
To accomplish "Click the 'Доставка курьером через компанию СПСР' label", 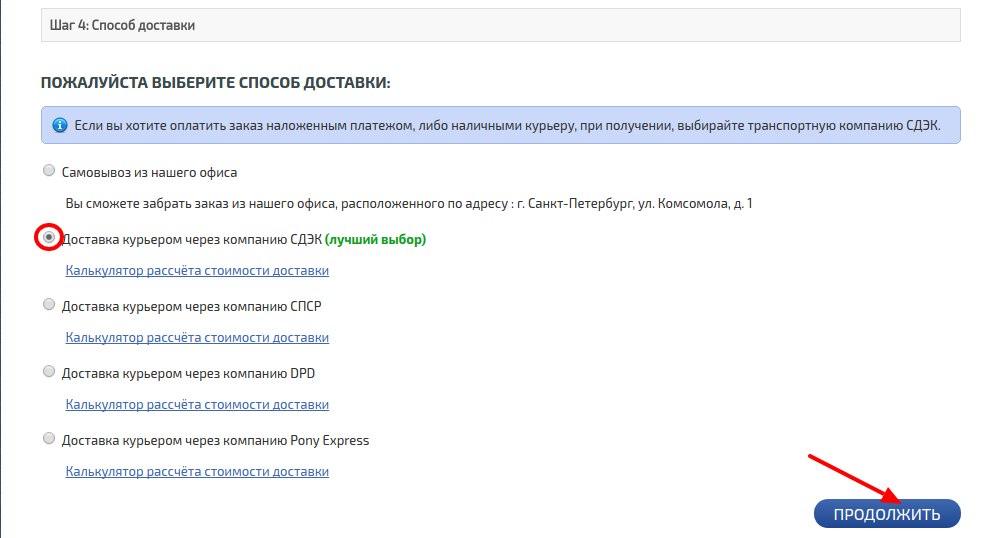I will 191,306.
